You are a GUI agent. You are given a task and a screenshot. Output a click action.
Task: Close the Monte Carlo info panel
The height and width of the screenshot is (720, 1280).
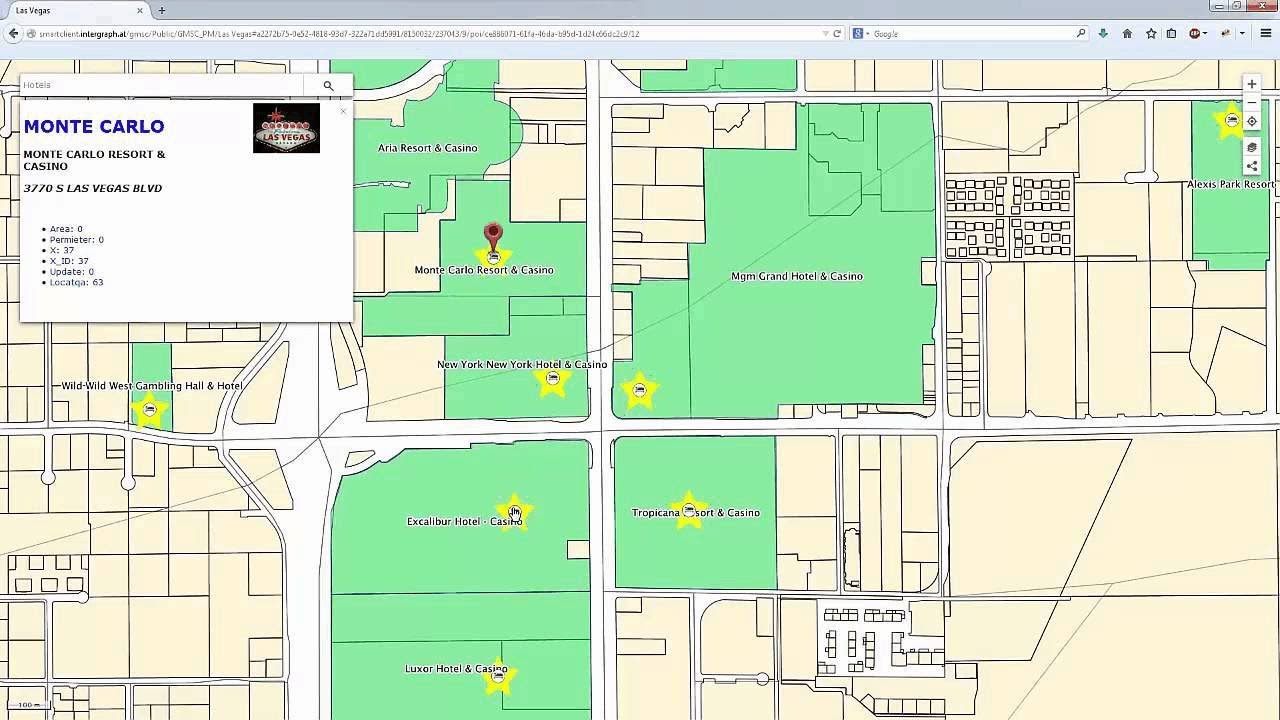343,111
